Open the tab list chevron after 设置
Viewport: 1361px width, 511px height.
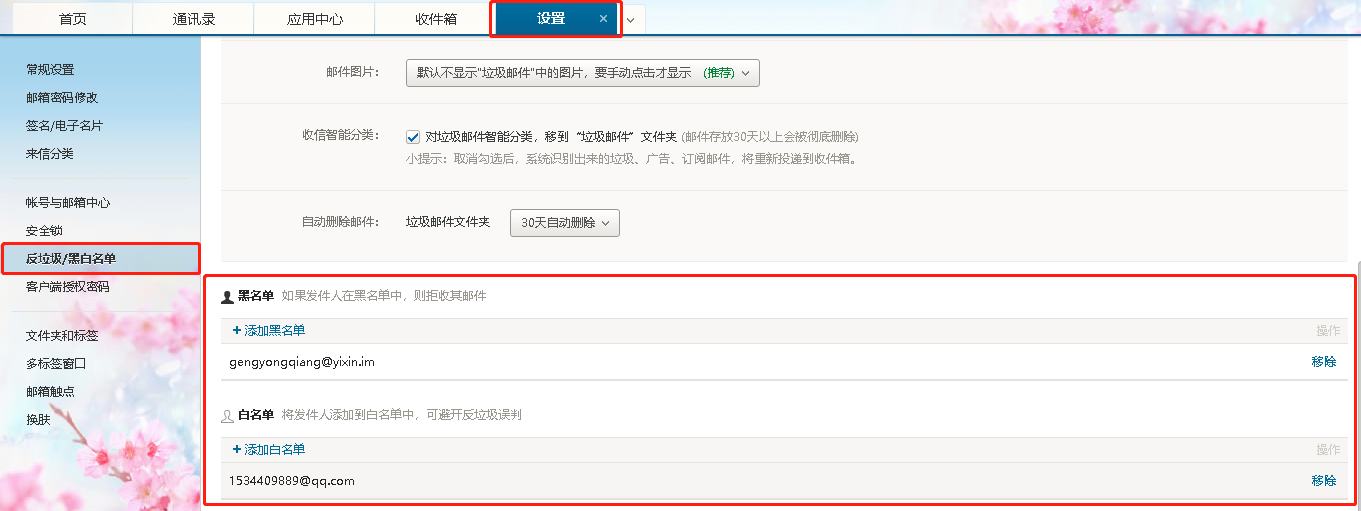631,20
